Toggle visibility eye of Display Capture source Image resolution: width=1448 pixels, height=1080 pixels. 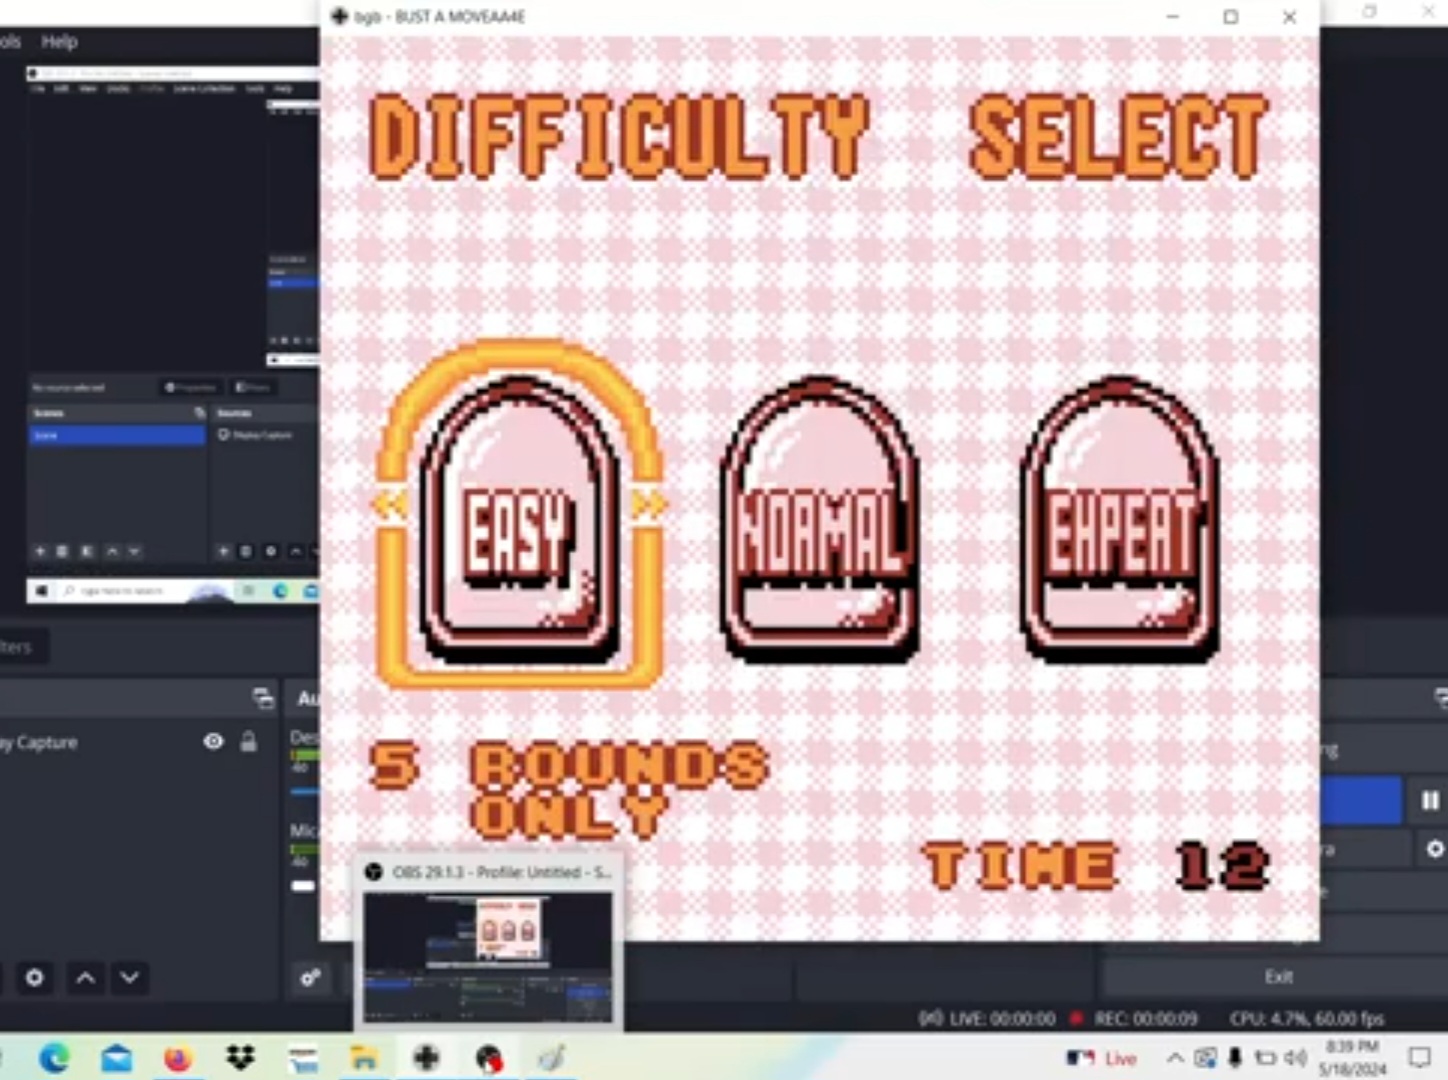pos(213,741)
